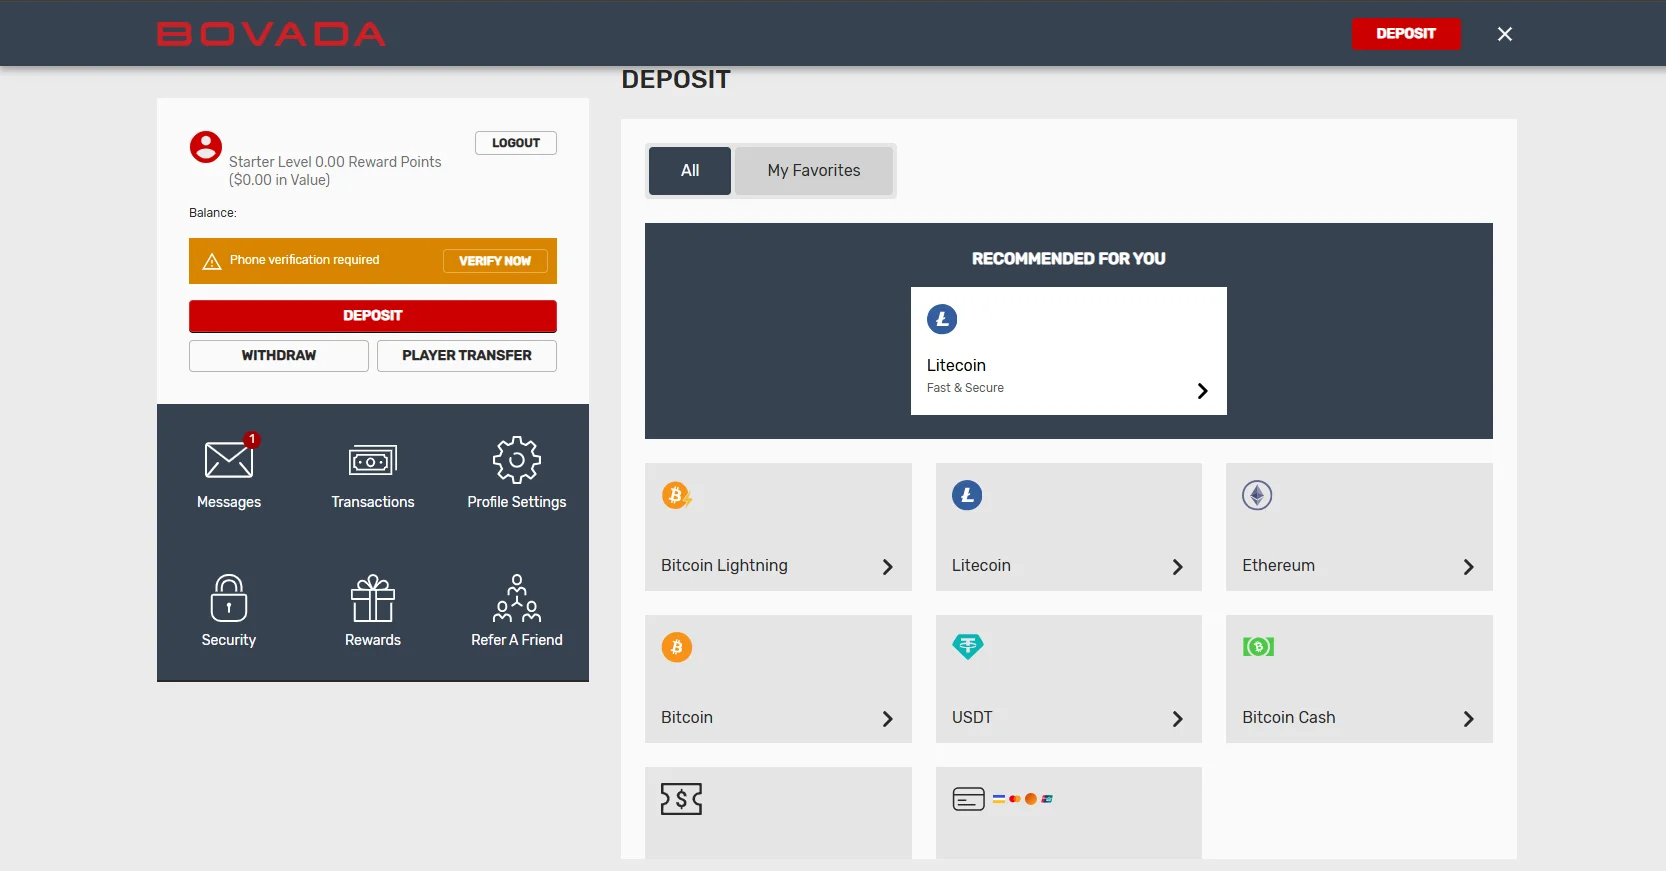The height and width of the screenshot is (871, 1666).
Task: Open the Transactions cash icon
Action: [x=373, y=461]
